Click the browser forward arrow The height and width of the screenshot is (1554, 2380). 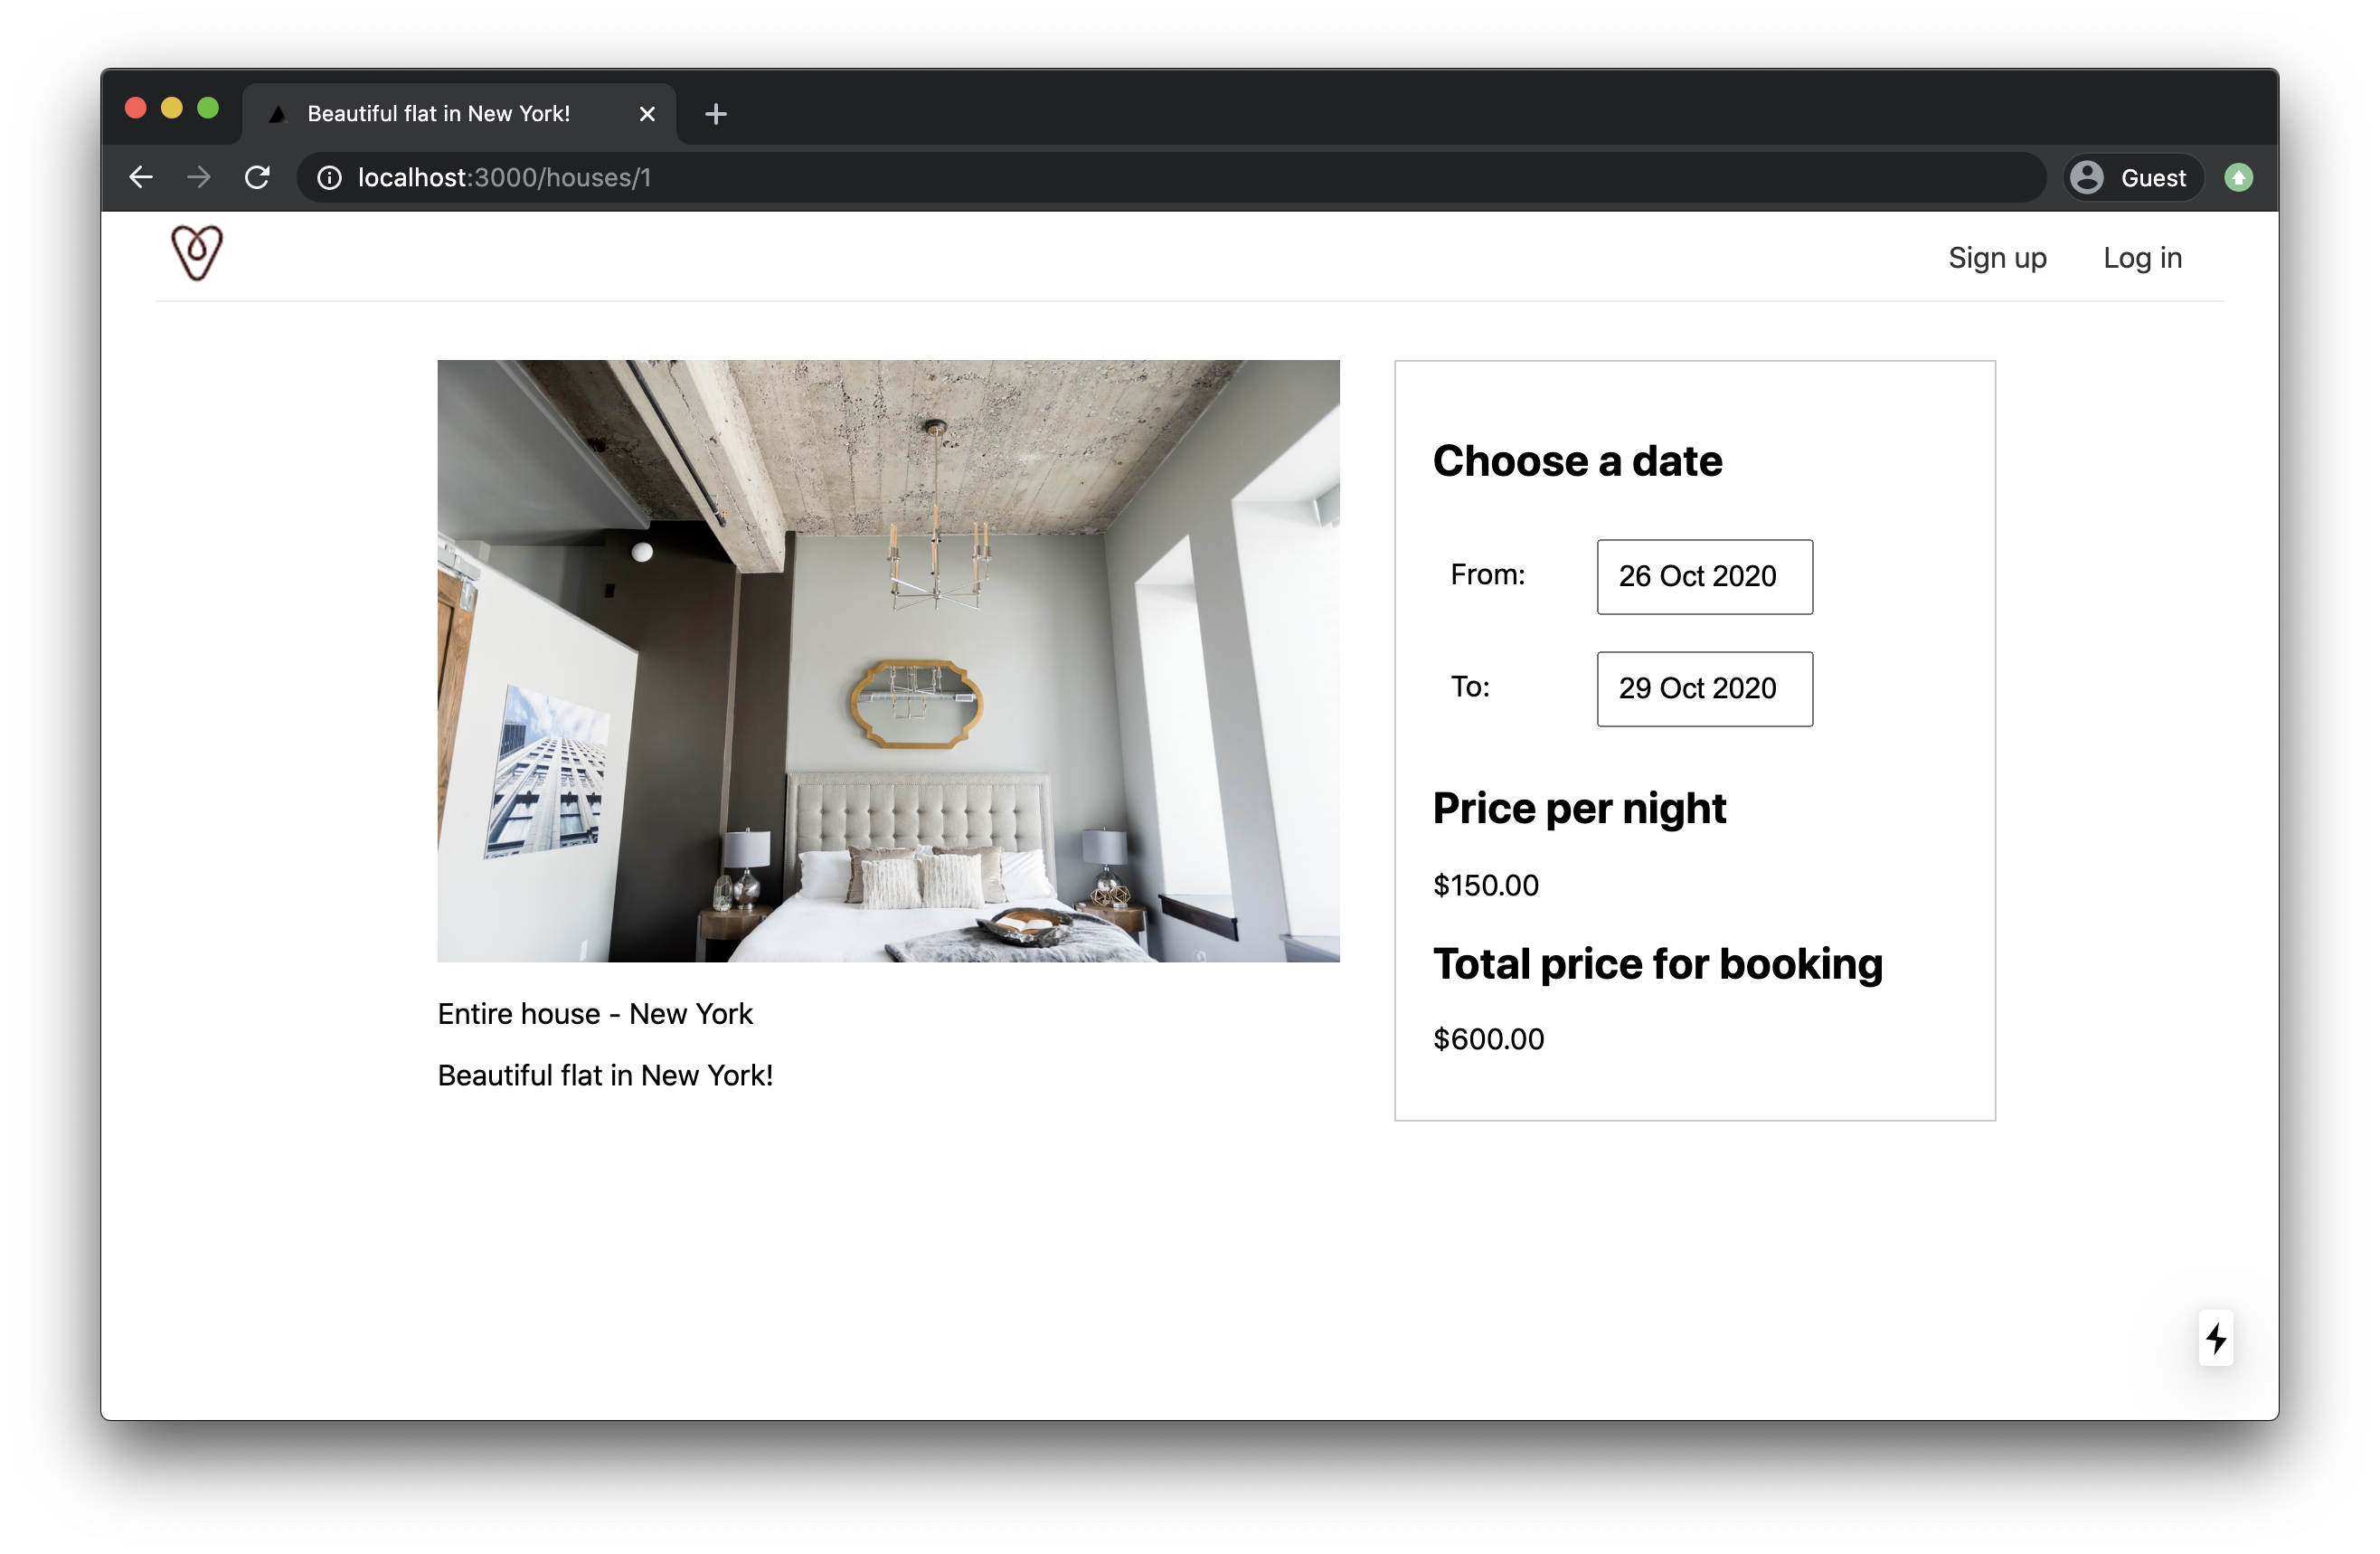tap(199, 177)
